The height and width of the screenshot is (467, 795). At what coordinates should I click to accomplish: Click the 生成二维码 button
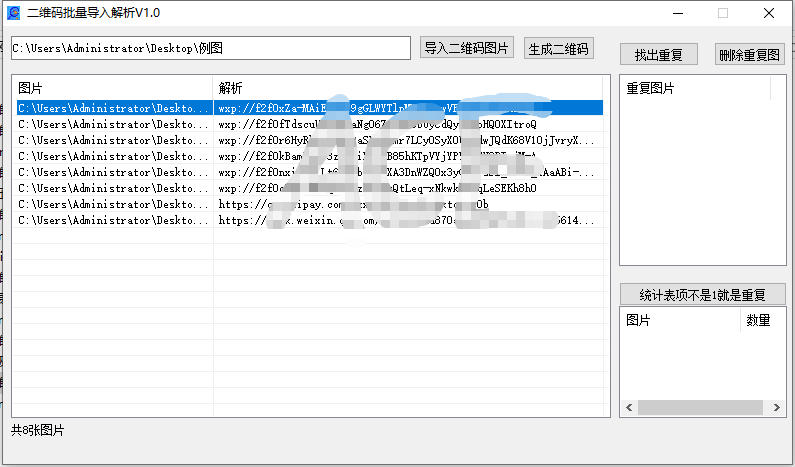pyautogui.click(x=558, y=48)
